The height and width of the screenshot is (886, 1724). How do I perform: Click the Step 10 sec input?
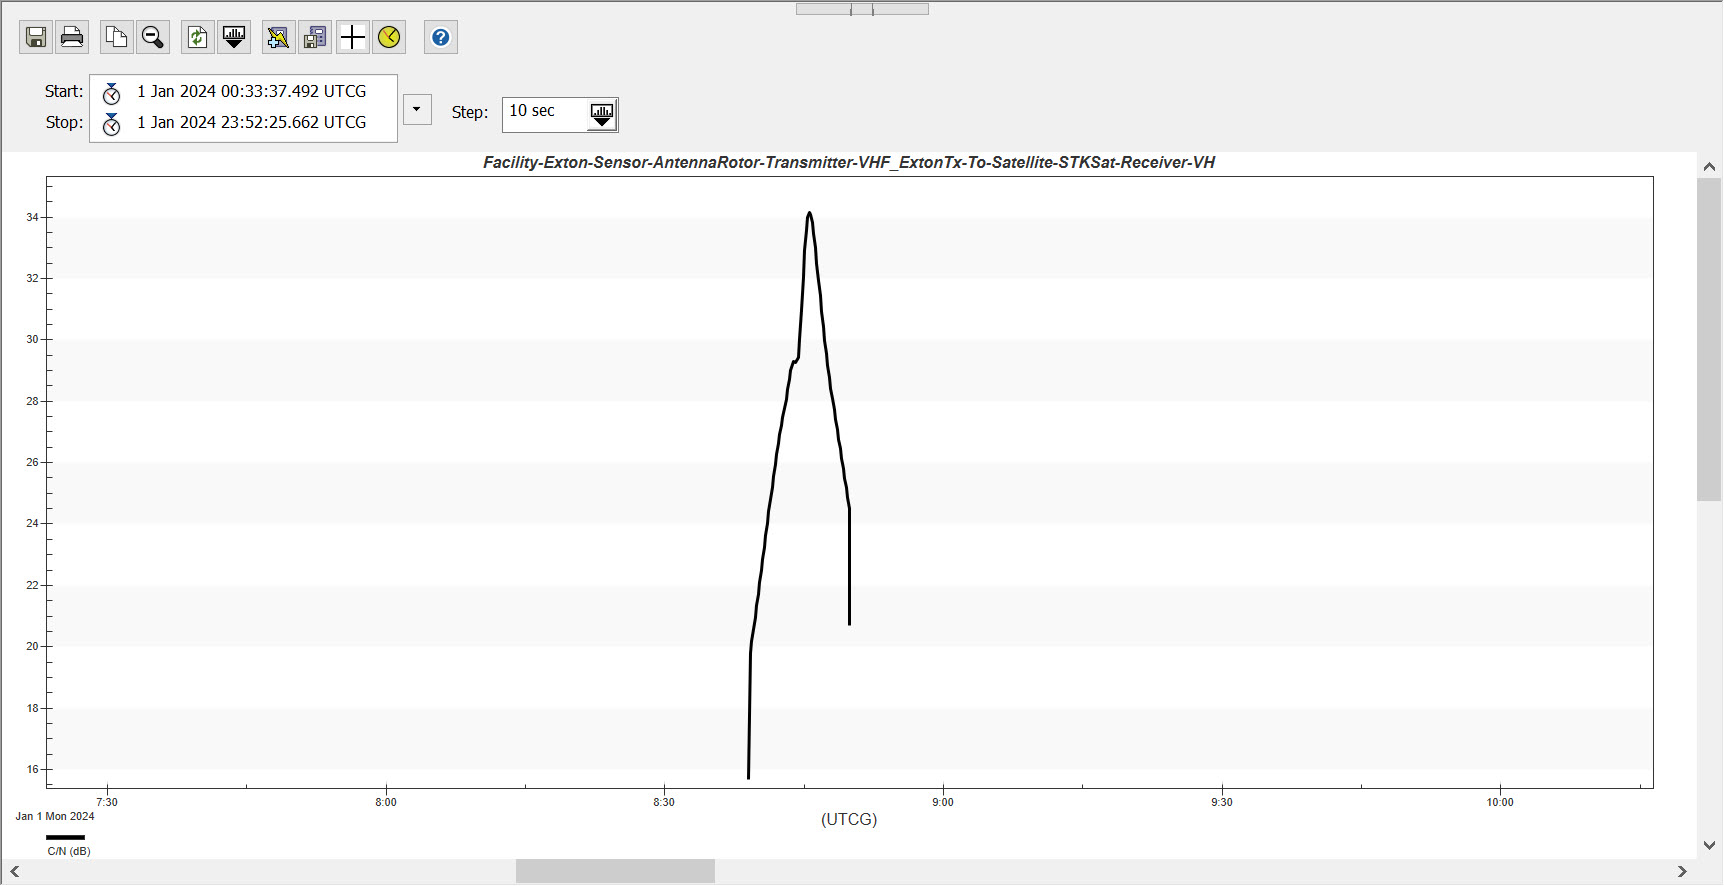[545, 112]
